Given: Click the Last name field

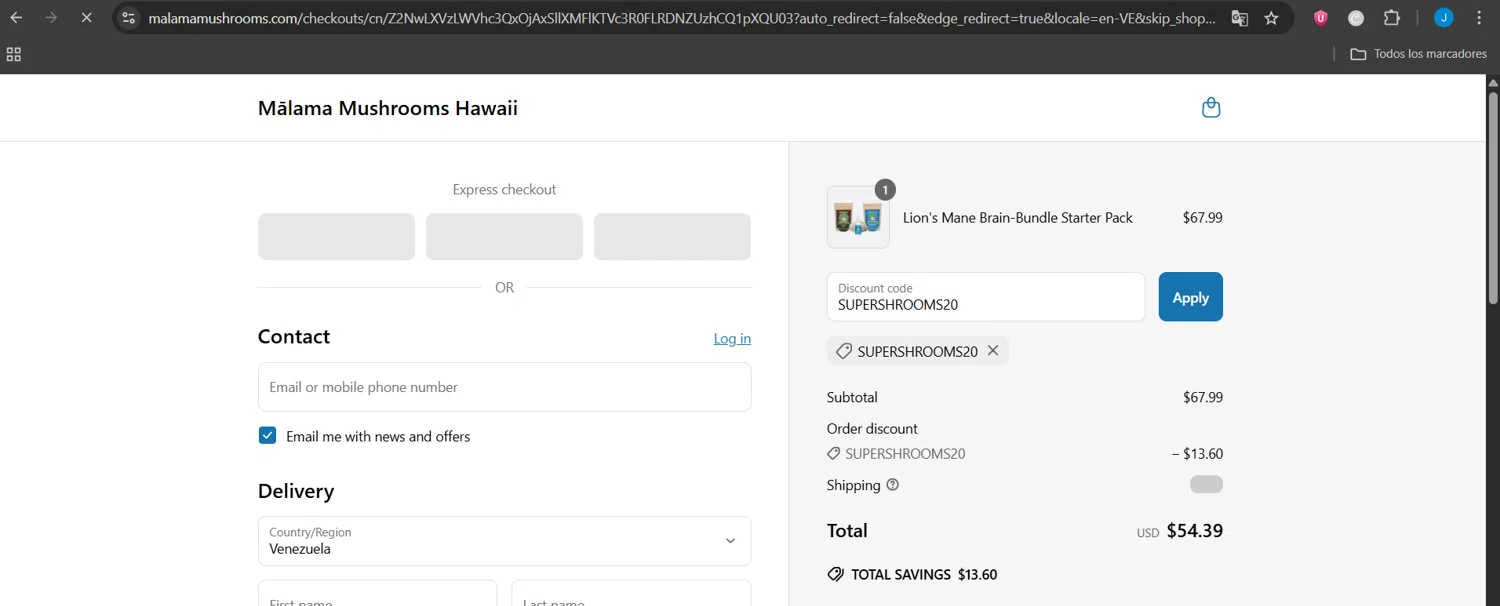Looking at the screenshot, I should click(631, 593).
